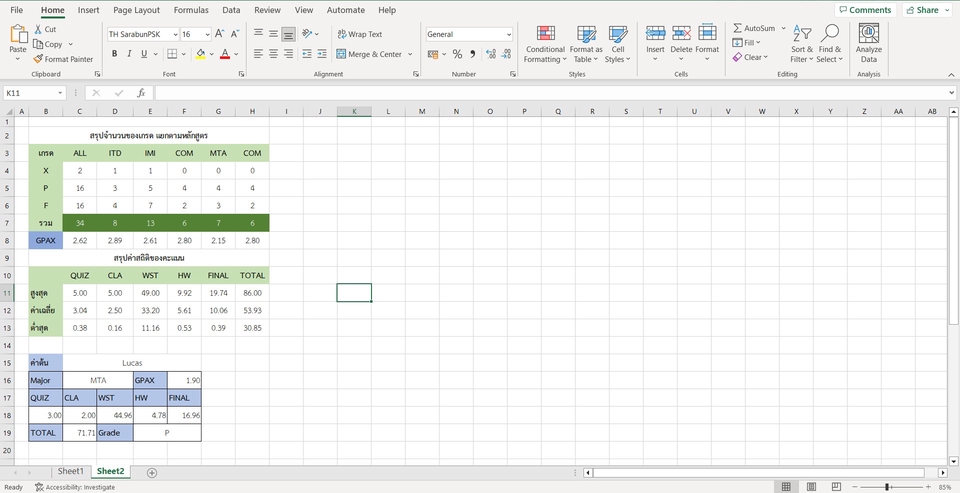Click the Delete cells icon
Image resolution: width=960 pixels, height=493 pixels.
click(681, 34)
